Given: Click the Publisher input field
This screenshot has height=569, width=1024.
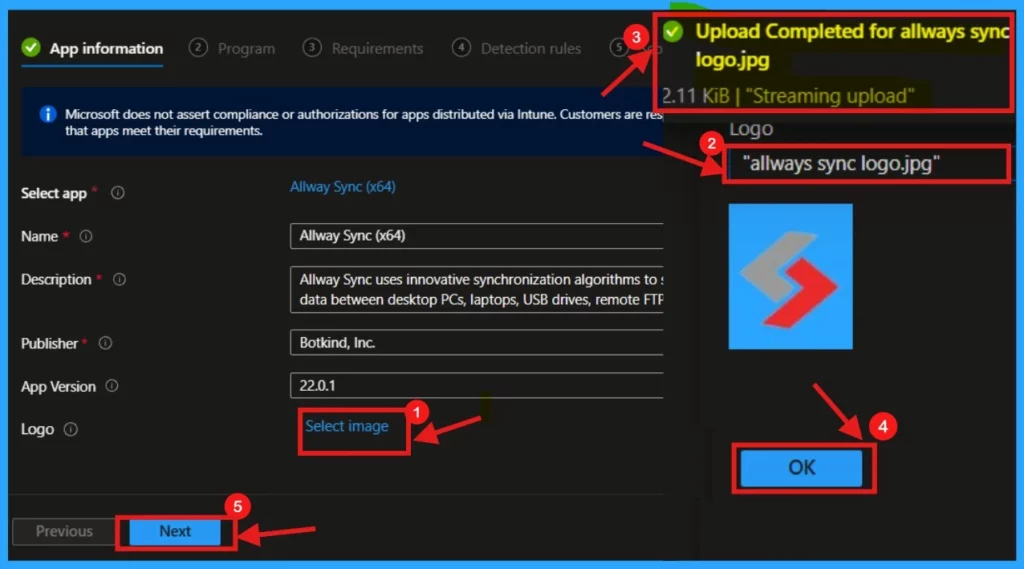Looking at the screenshot, I should pos(477,342).
